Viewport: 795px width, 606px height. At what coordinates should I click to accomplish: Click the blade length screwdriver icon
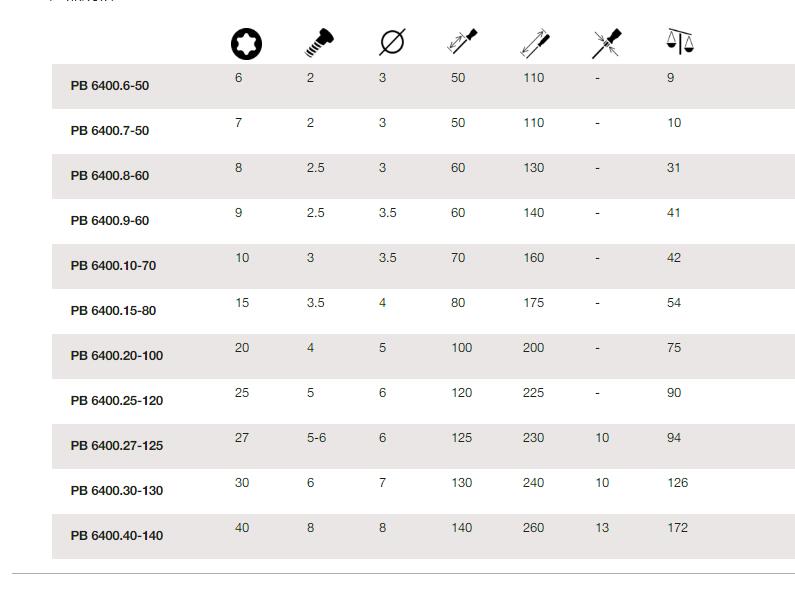tap(462, 41)
